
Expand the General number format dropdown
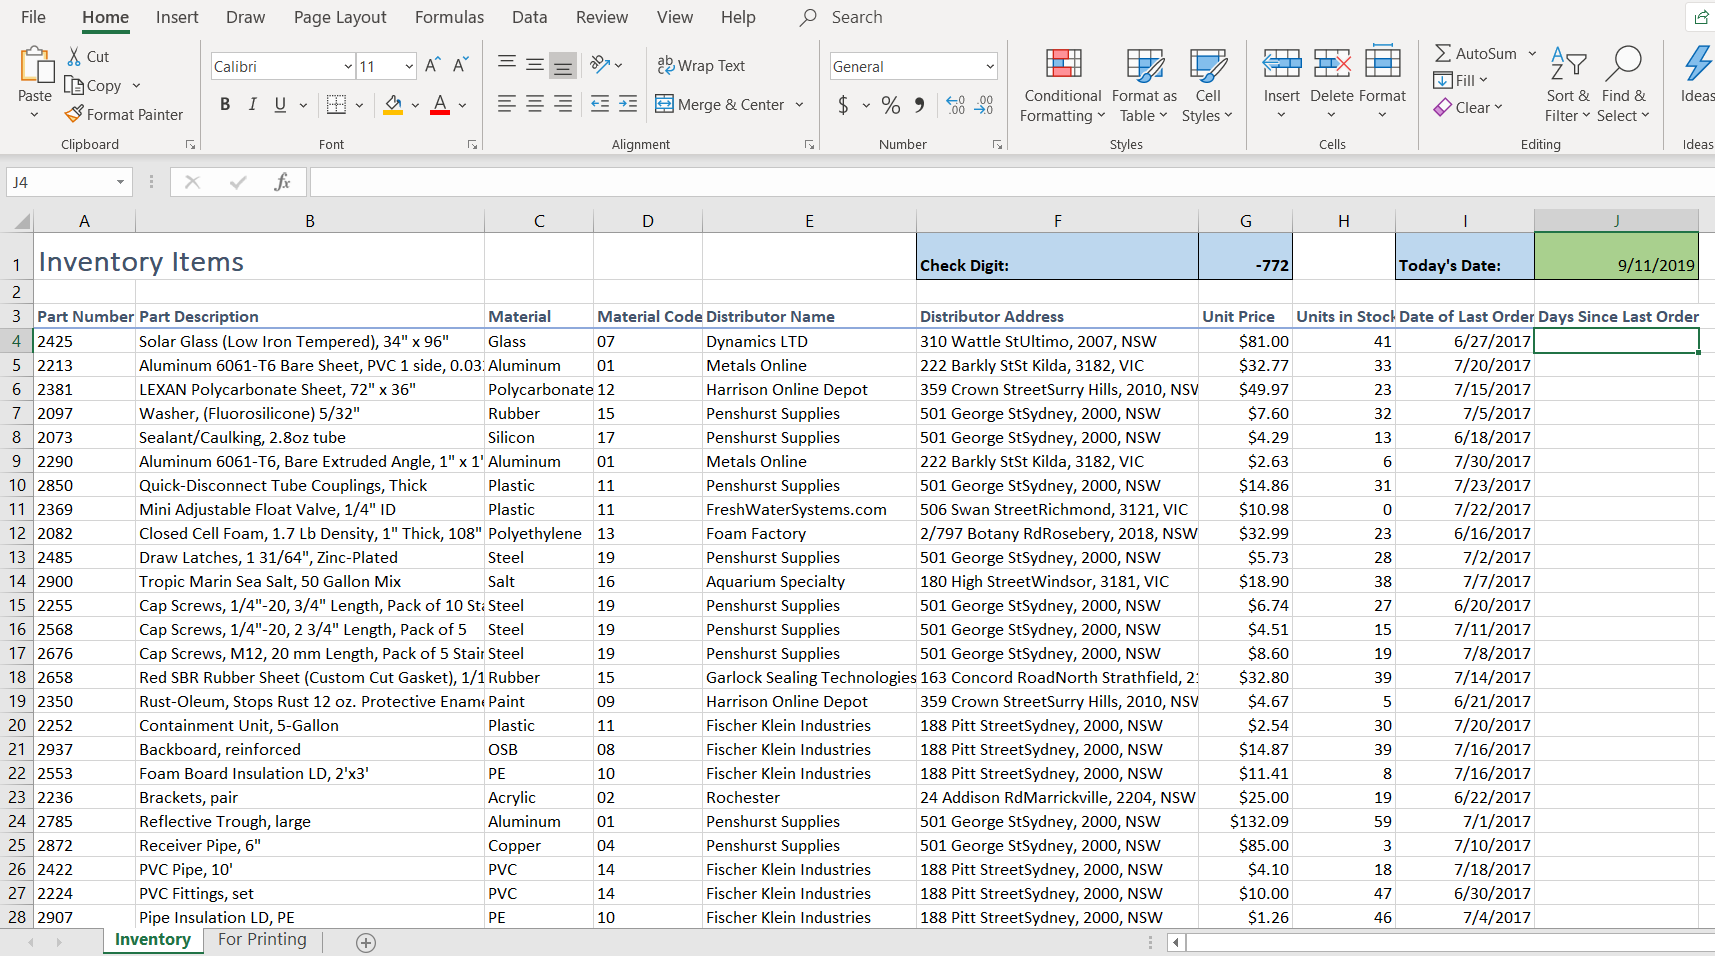tap(989, 67)
